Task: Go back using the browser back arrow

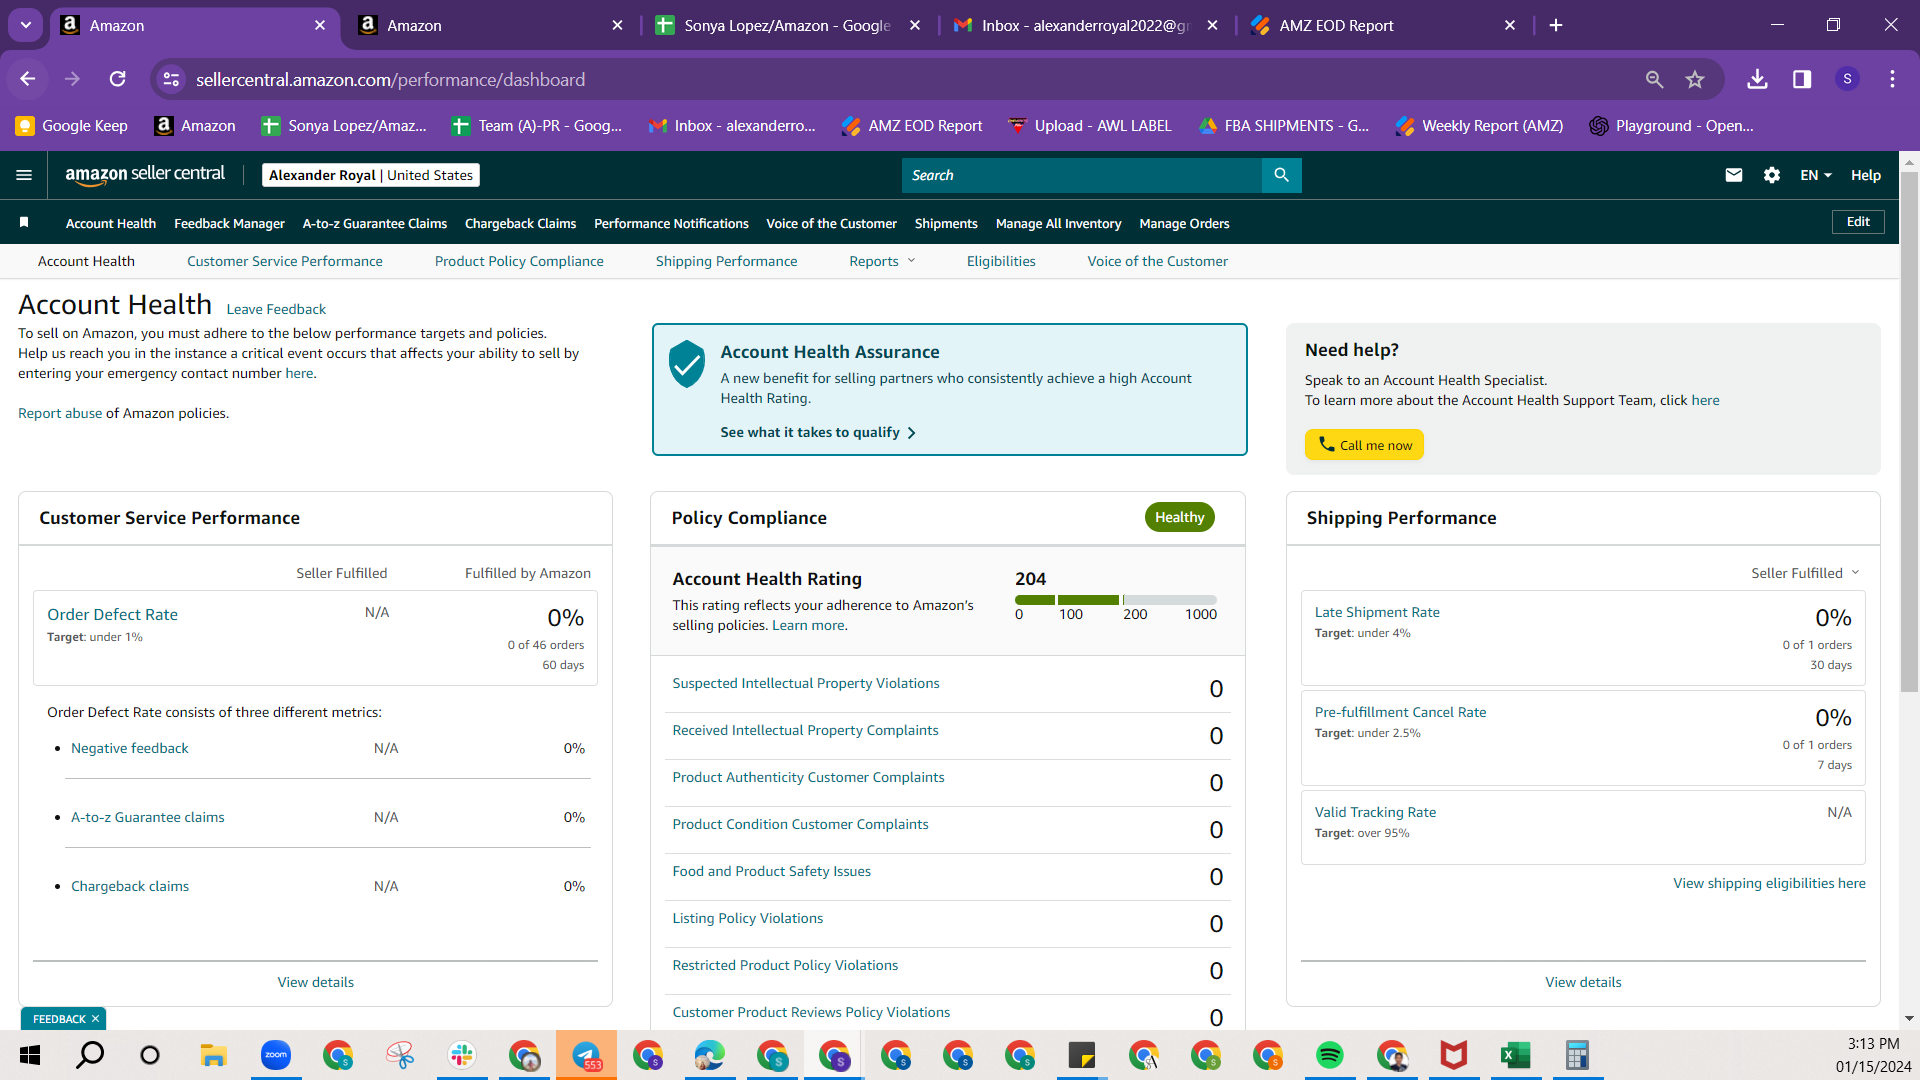Action: point(28,79)
